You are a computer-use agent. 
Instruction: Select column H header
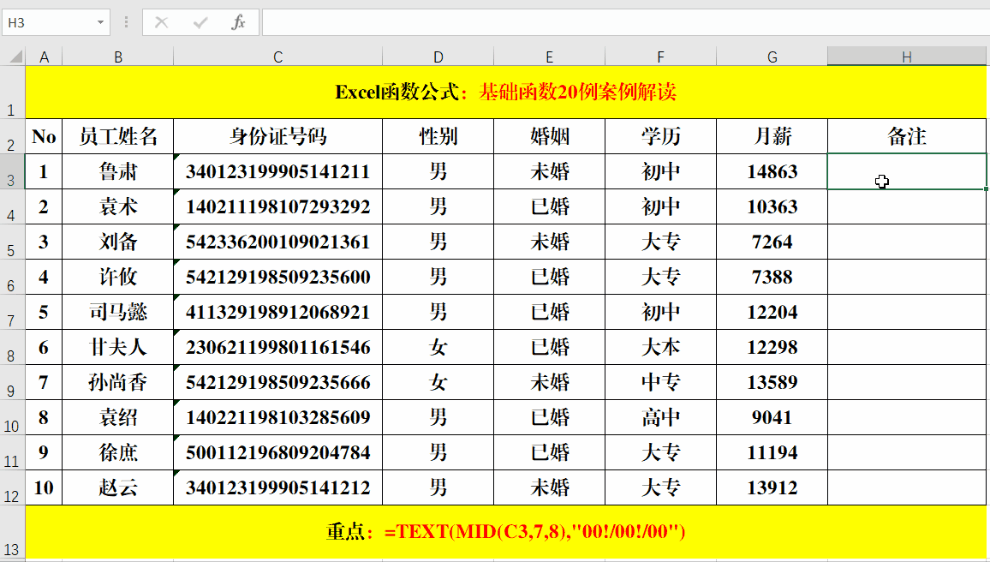coord(907,57)
